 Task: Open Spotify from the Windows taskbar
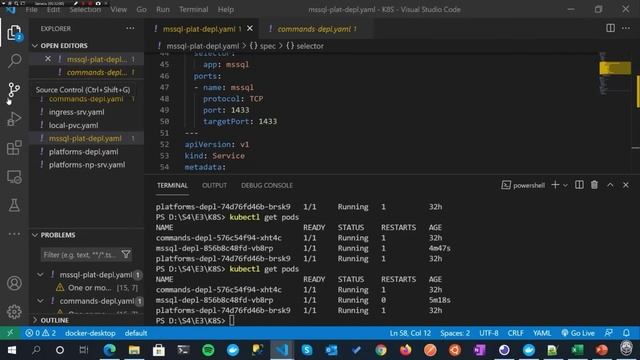(x=208, y=350)
